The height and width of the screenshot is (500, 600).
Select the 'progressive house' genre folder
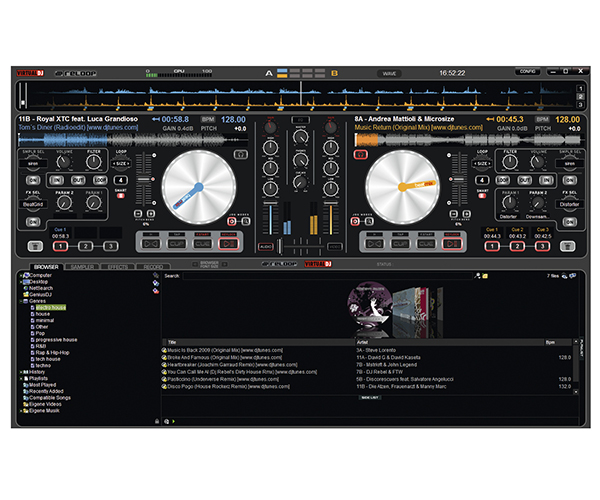pos(56,340)
